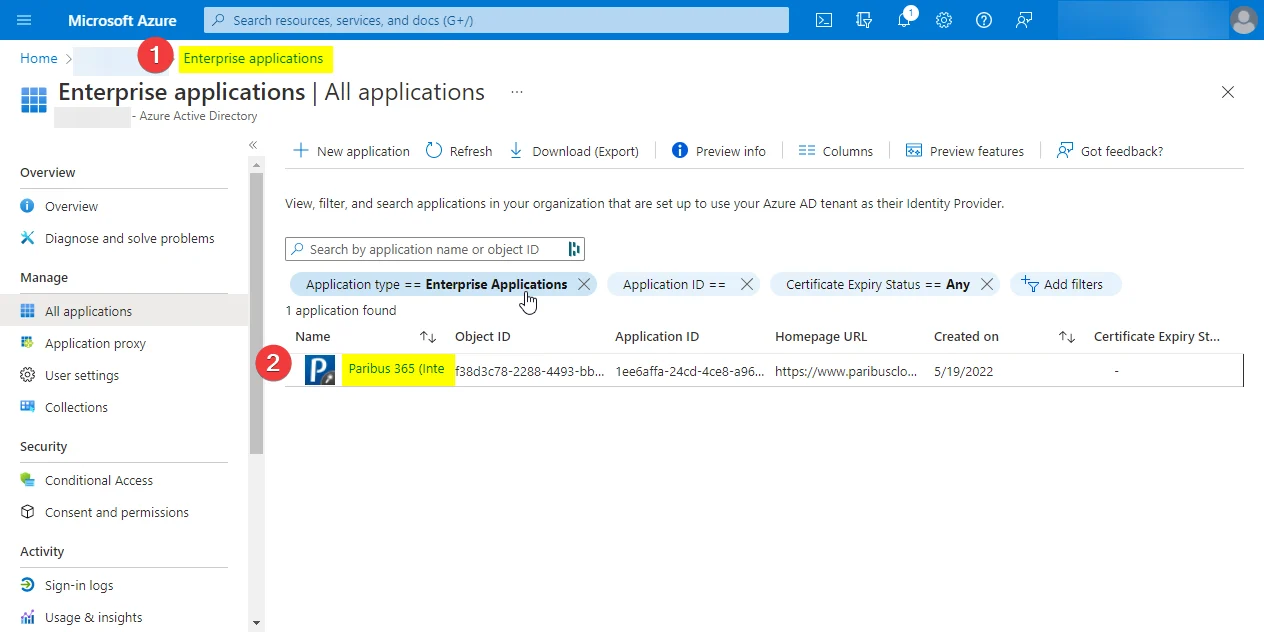
Task: Click the Homepage URL column header
Action: tap(821, 337)
